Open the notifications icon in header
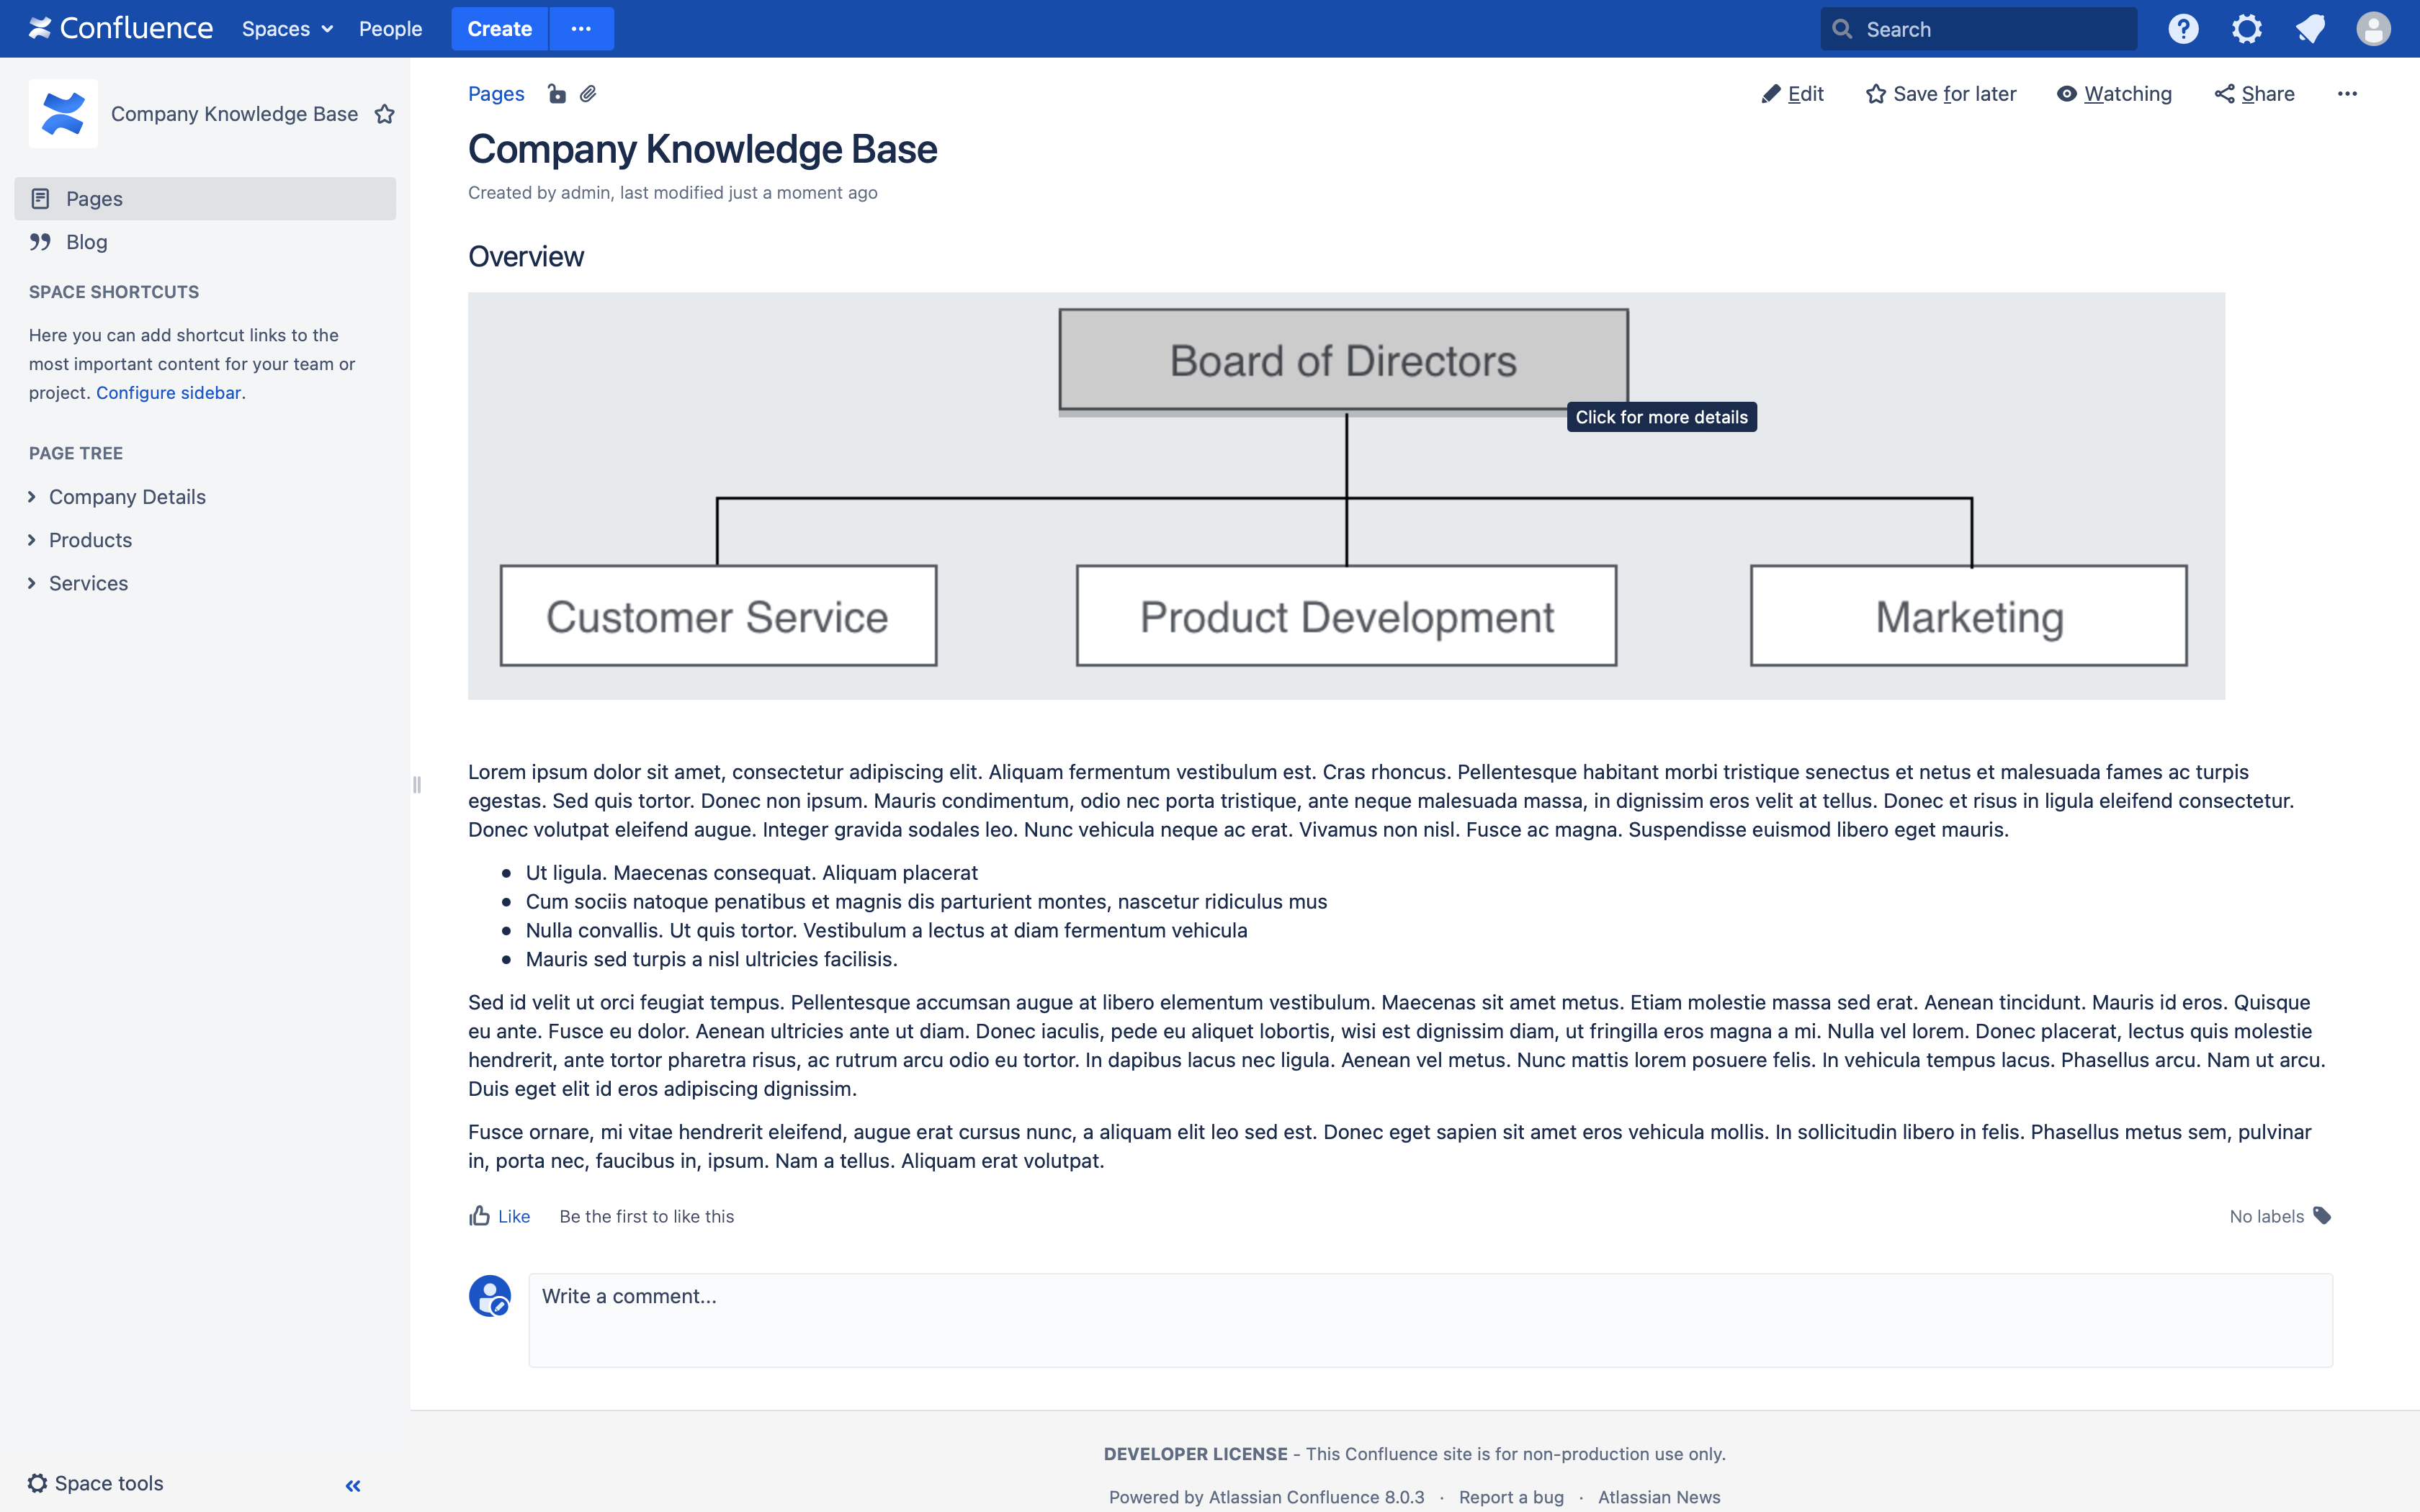The height and width of the screenshot is (1512, 2420). coord(2310,29)
